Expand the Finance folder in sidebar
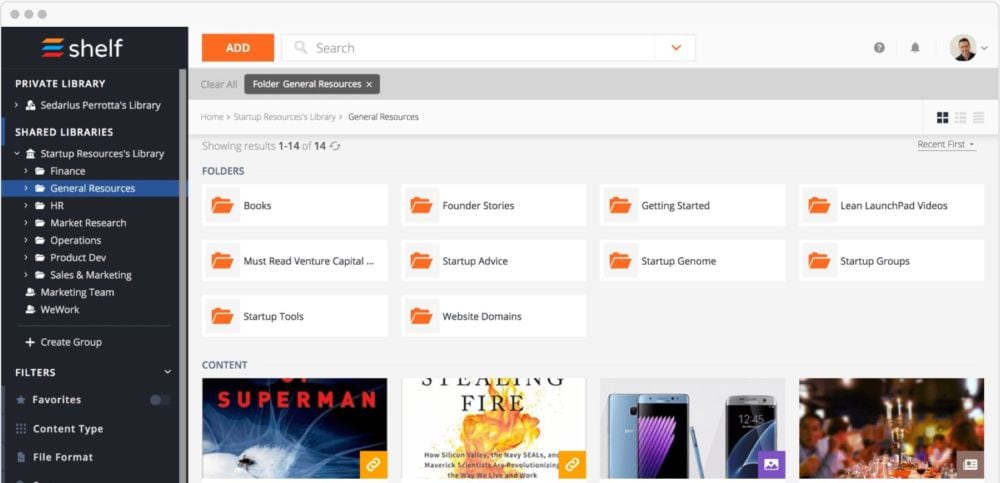The height and width of the screenshot is (483, 1000). [27, 171]
